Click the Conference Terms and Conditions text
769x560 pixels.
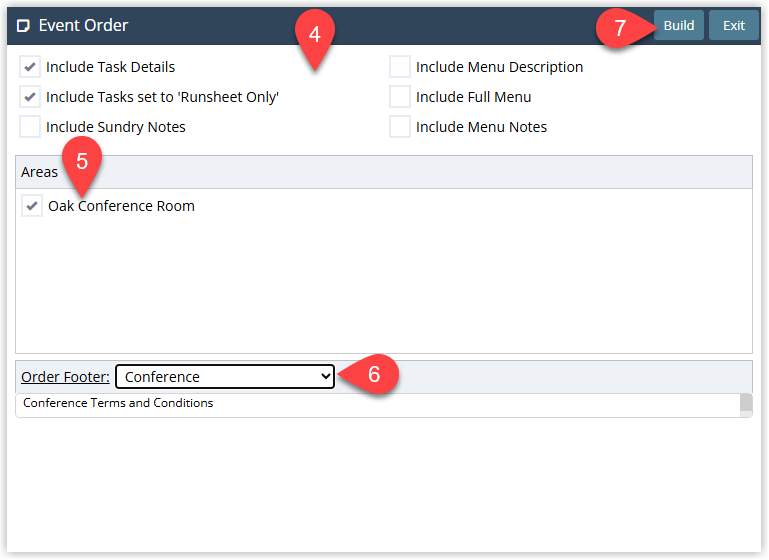tap(118, 403)
